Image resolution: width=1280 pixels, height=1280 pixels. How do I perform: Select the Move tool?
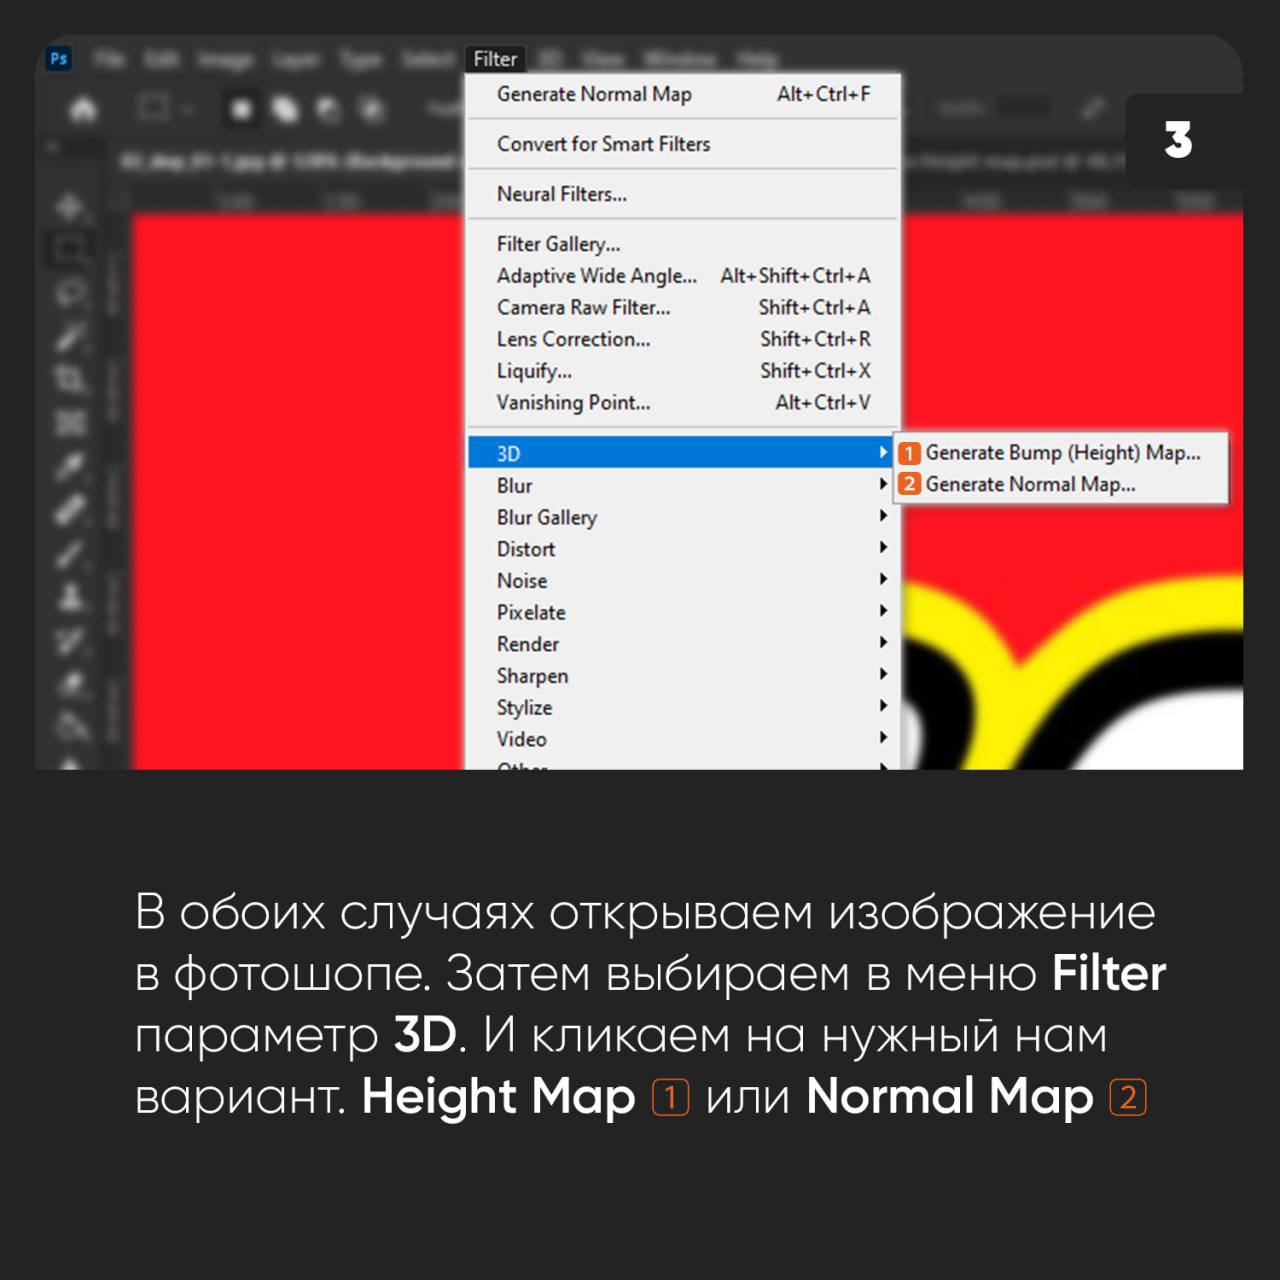point(70,208)
